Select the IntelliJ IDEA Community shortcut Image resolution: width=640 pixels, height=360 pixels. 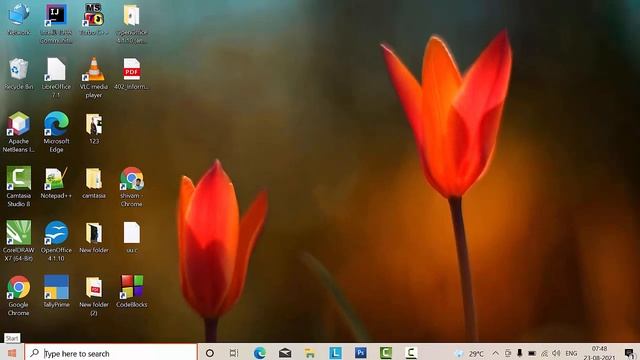point(56,24)
